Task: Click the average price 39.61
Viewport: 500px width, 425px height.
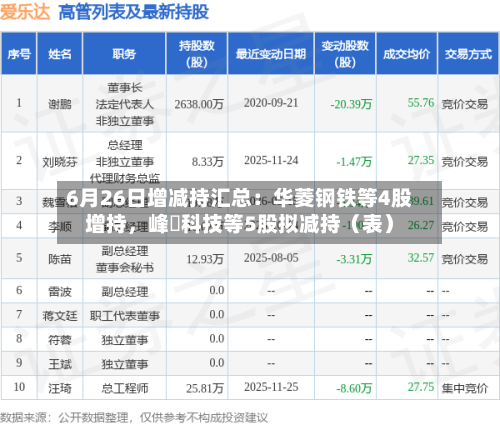Action: tap(421, 201)
